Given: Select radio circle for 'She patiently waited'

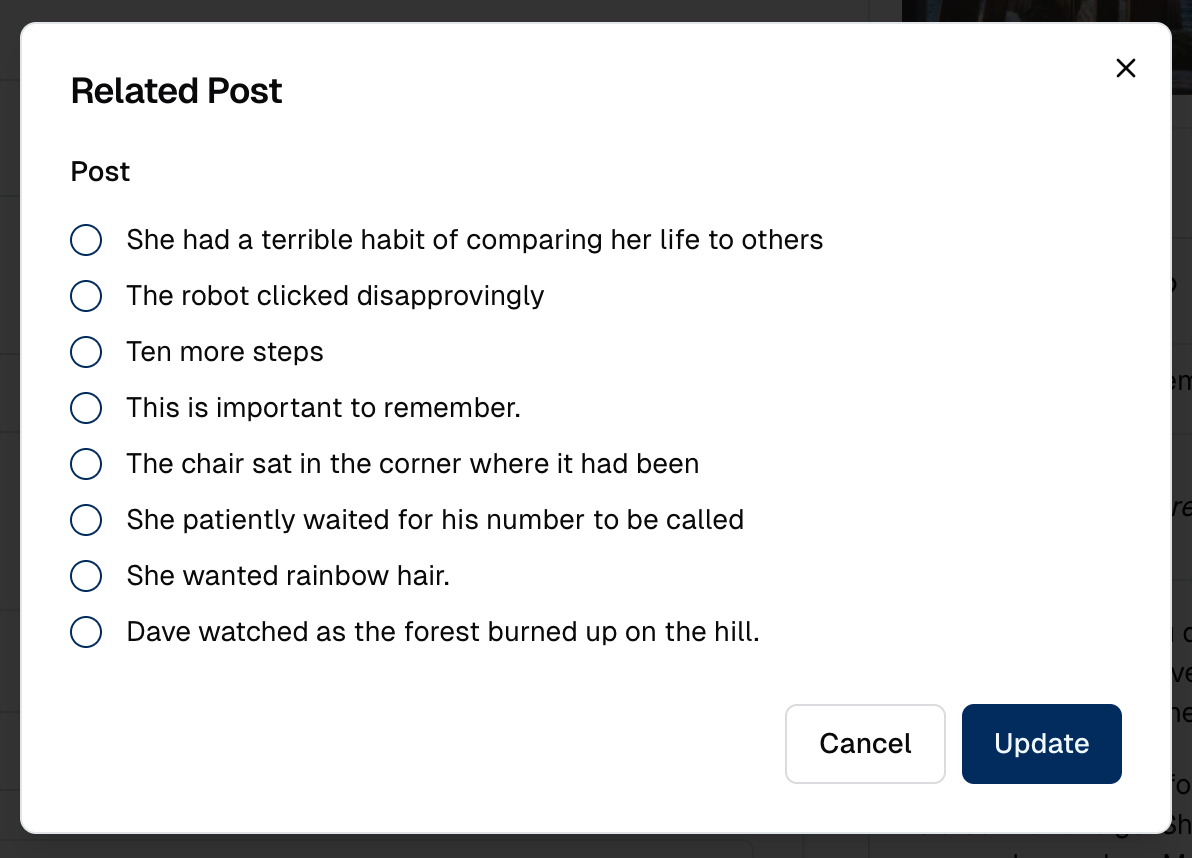Looking at the screenshot, I should 86,520.
